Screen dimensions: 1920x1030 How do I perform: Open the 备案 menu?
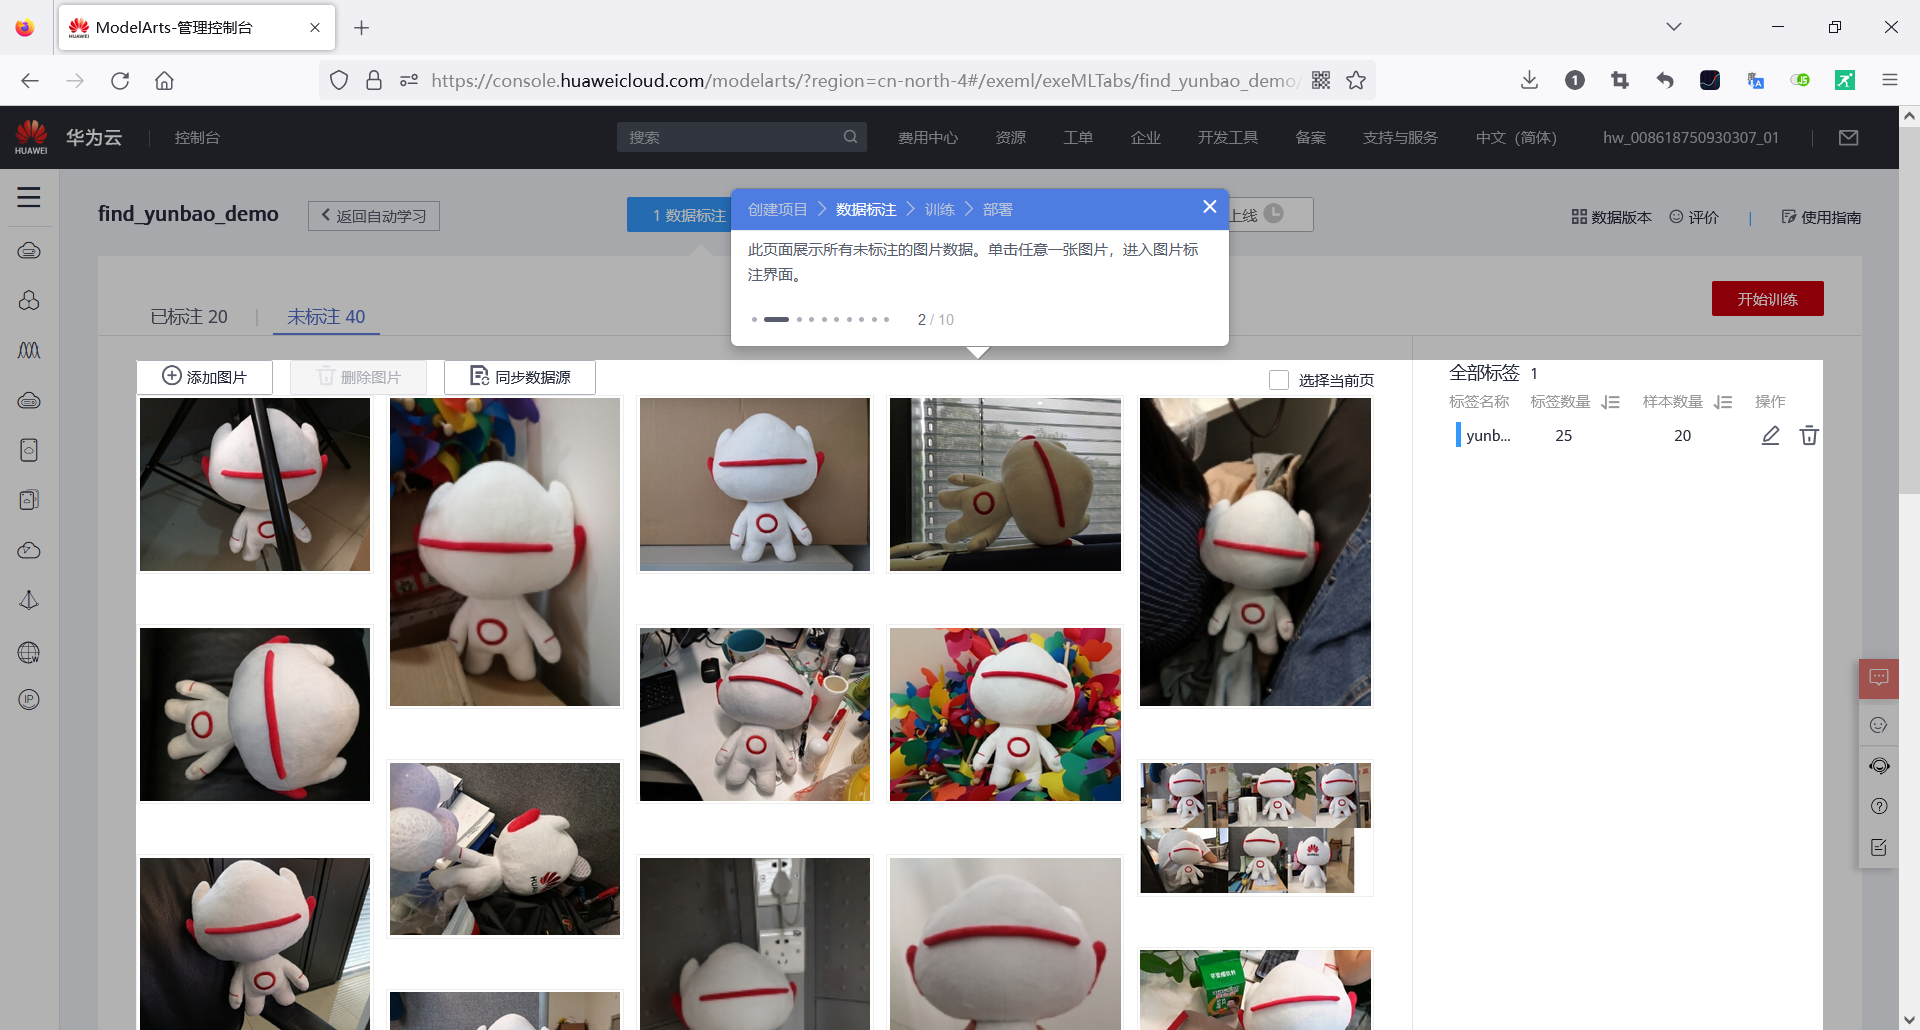click(1311, 138)
